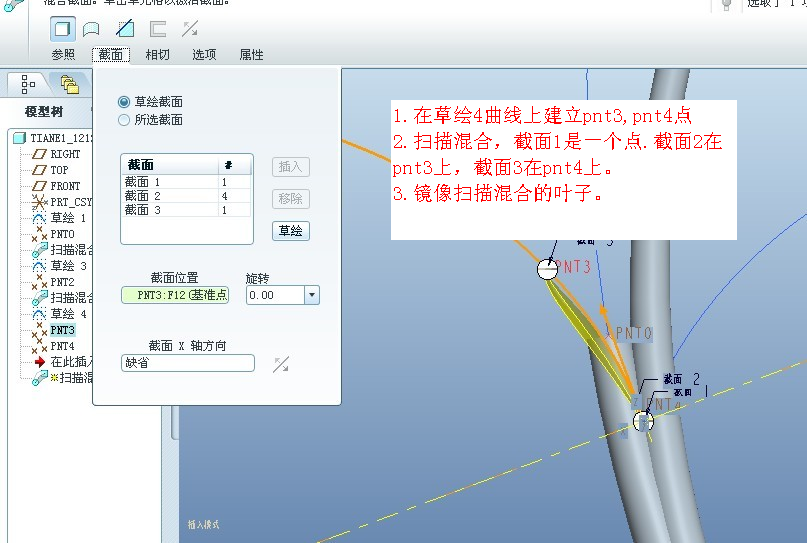This screenshot has height=543, width=807.
Task: Toggle the remove material icon
Action: [x=125, y=28]
